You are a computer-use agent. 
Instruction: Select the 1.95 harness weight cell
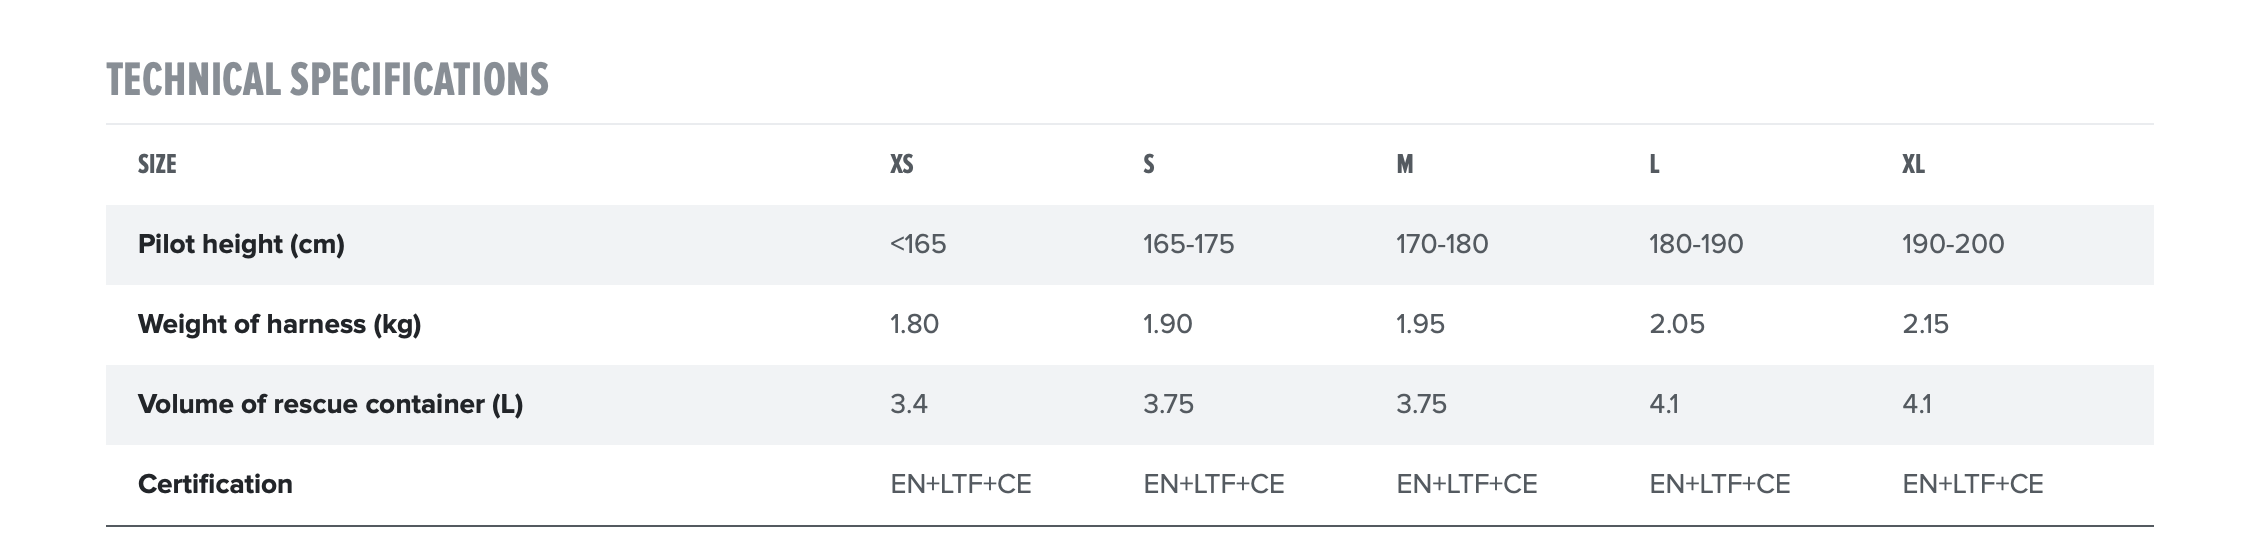pyautogui.click(x=1420, y=324)
